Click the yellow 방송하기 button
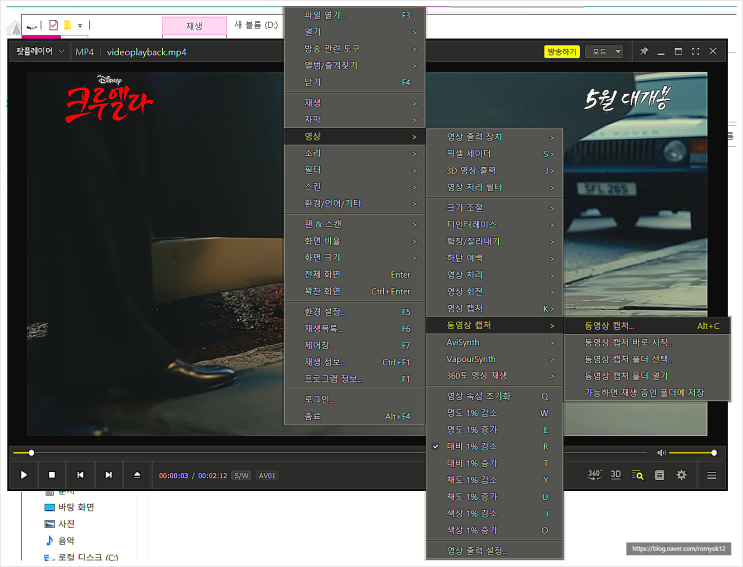 pyautogui.click(x=562, y=51)
